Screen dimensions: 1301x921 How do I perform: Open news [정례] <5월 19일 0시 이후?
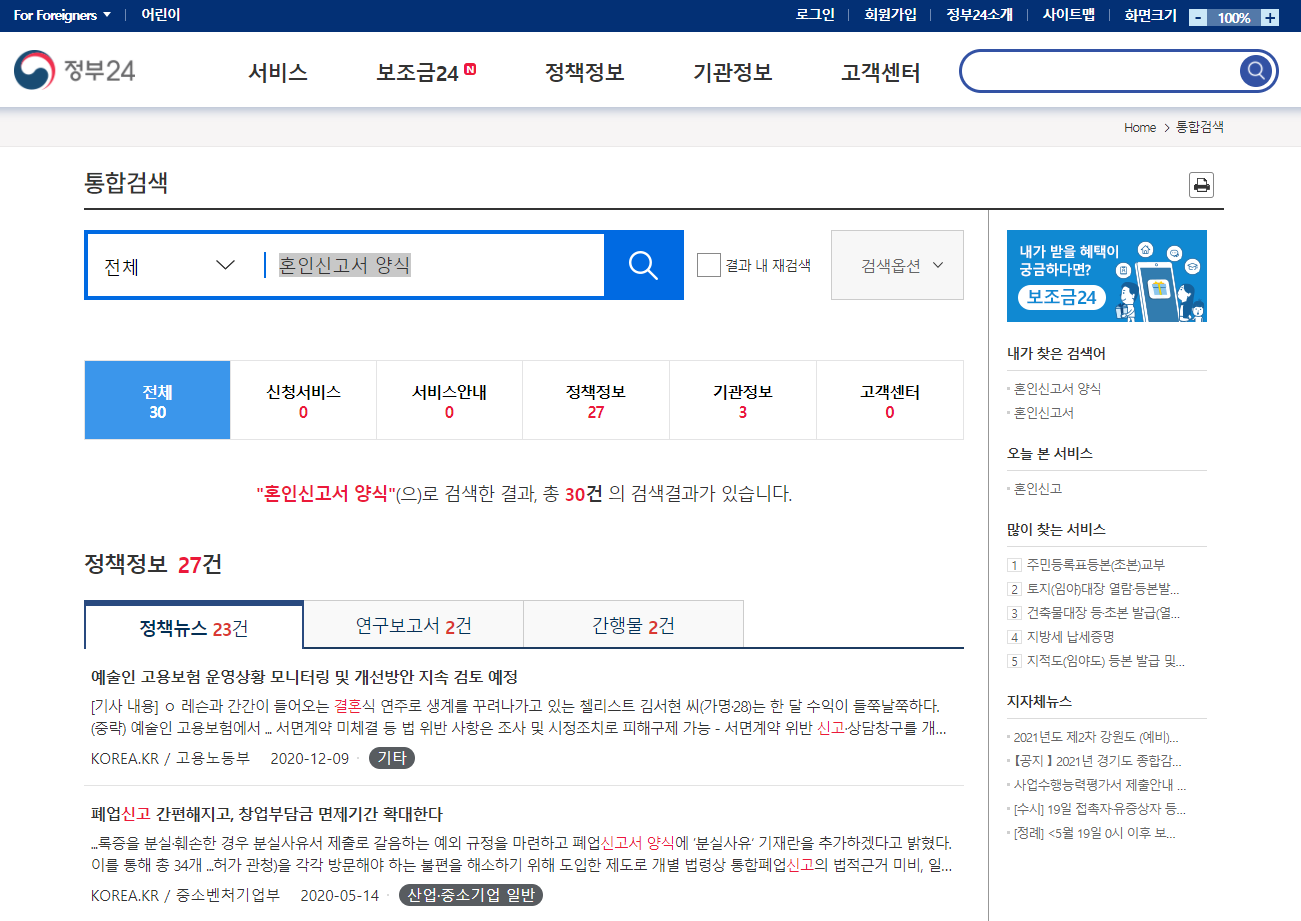pyautogui.click(x=1094, y=833)
